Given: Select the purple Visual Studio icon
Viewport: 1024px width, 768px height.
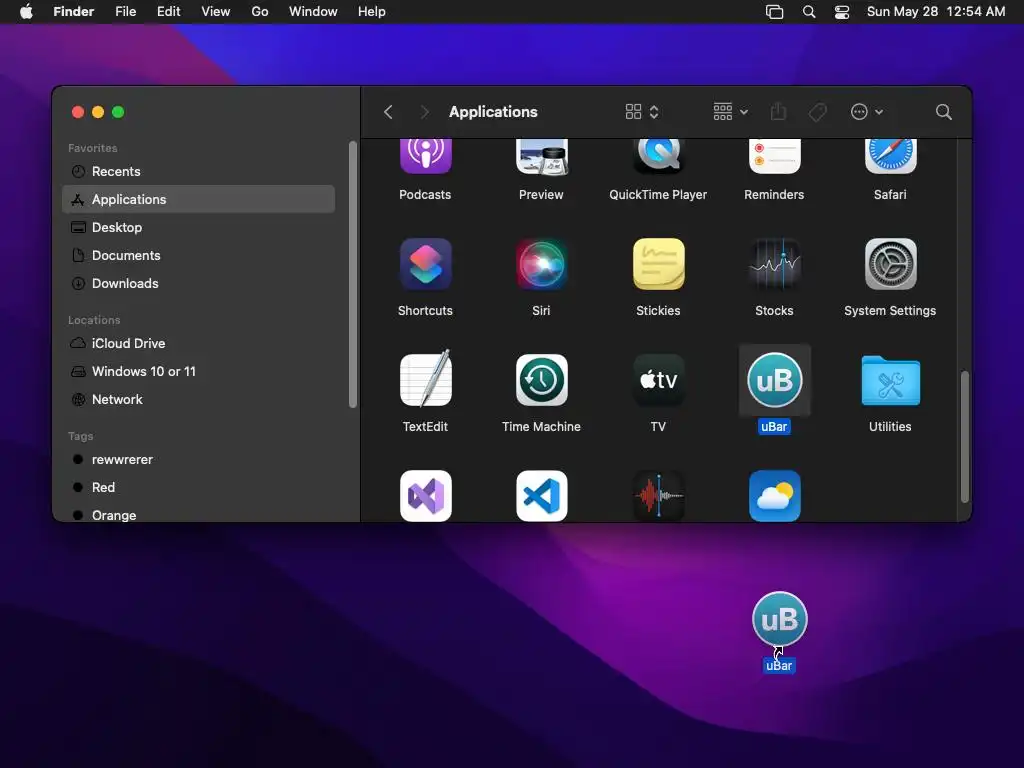Looking at the screenshot, I should (x=425, y=496).
